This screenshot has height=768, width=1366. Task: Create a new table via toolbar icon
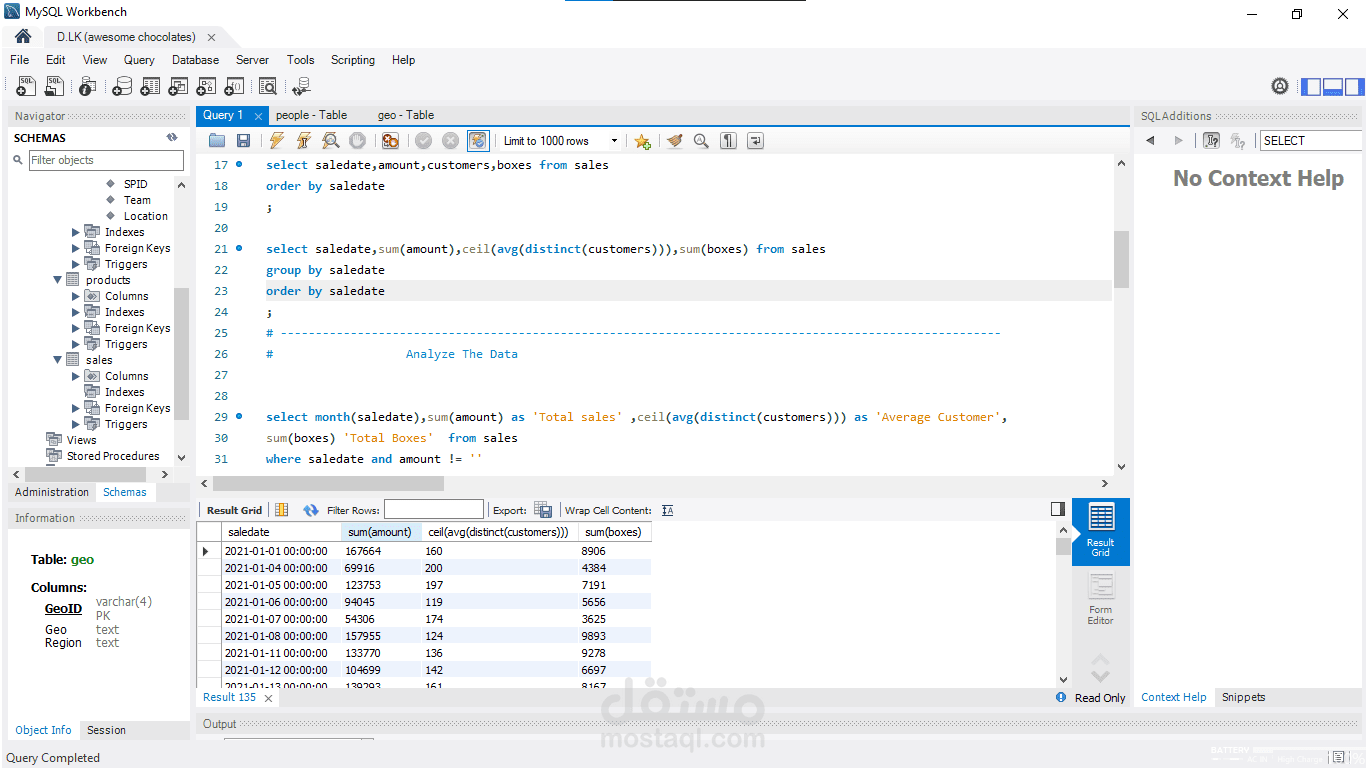click(150, 87)
